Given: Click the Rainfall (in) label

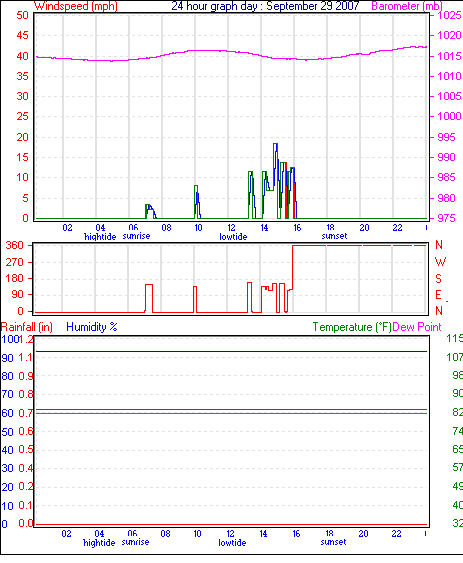Looking at the screenshot, I should coord(27,327).
